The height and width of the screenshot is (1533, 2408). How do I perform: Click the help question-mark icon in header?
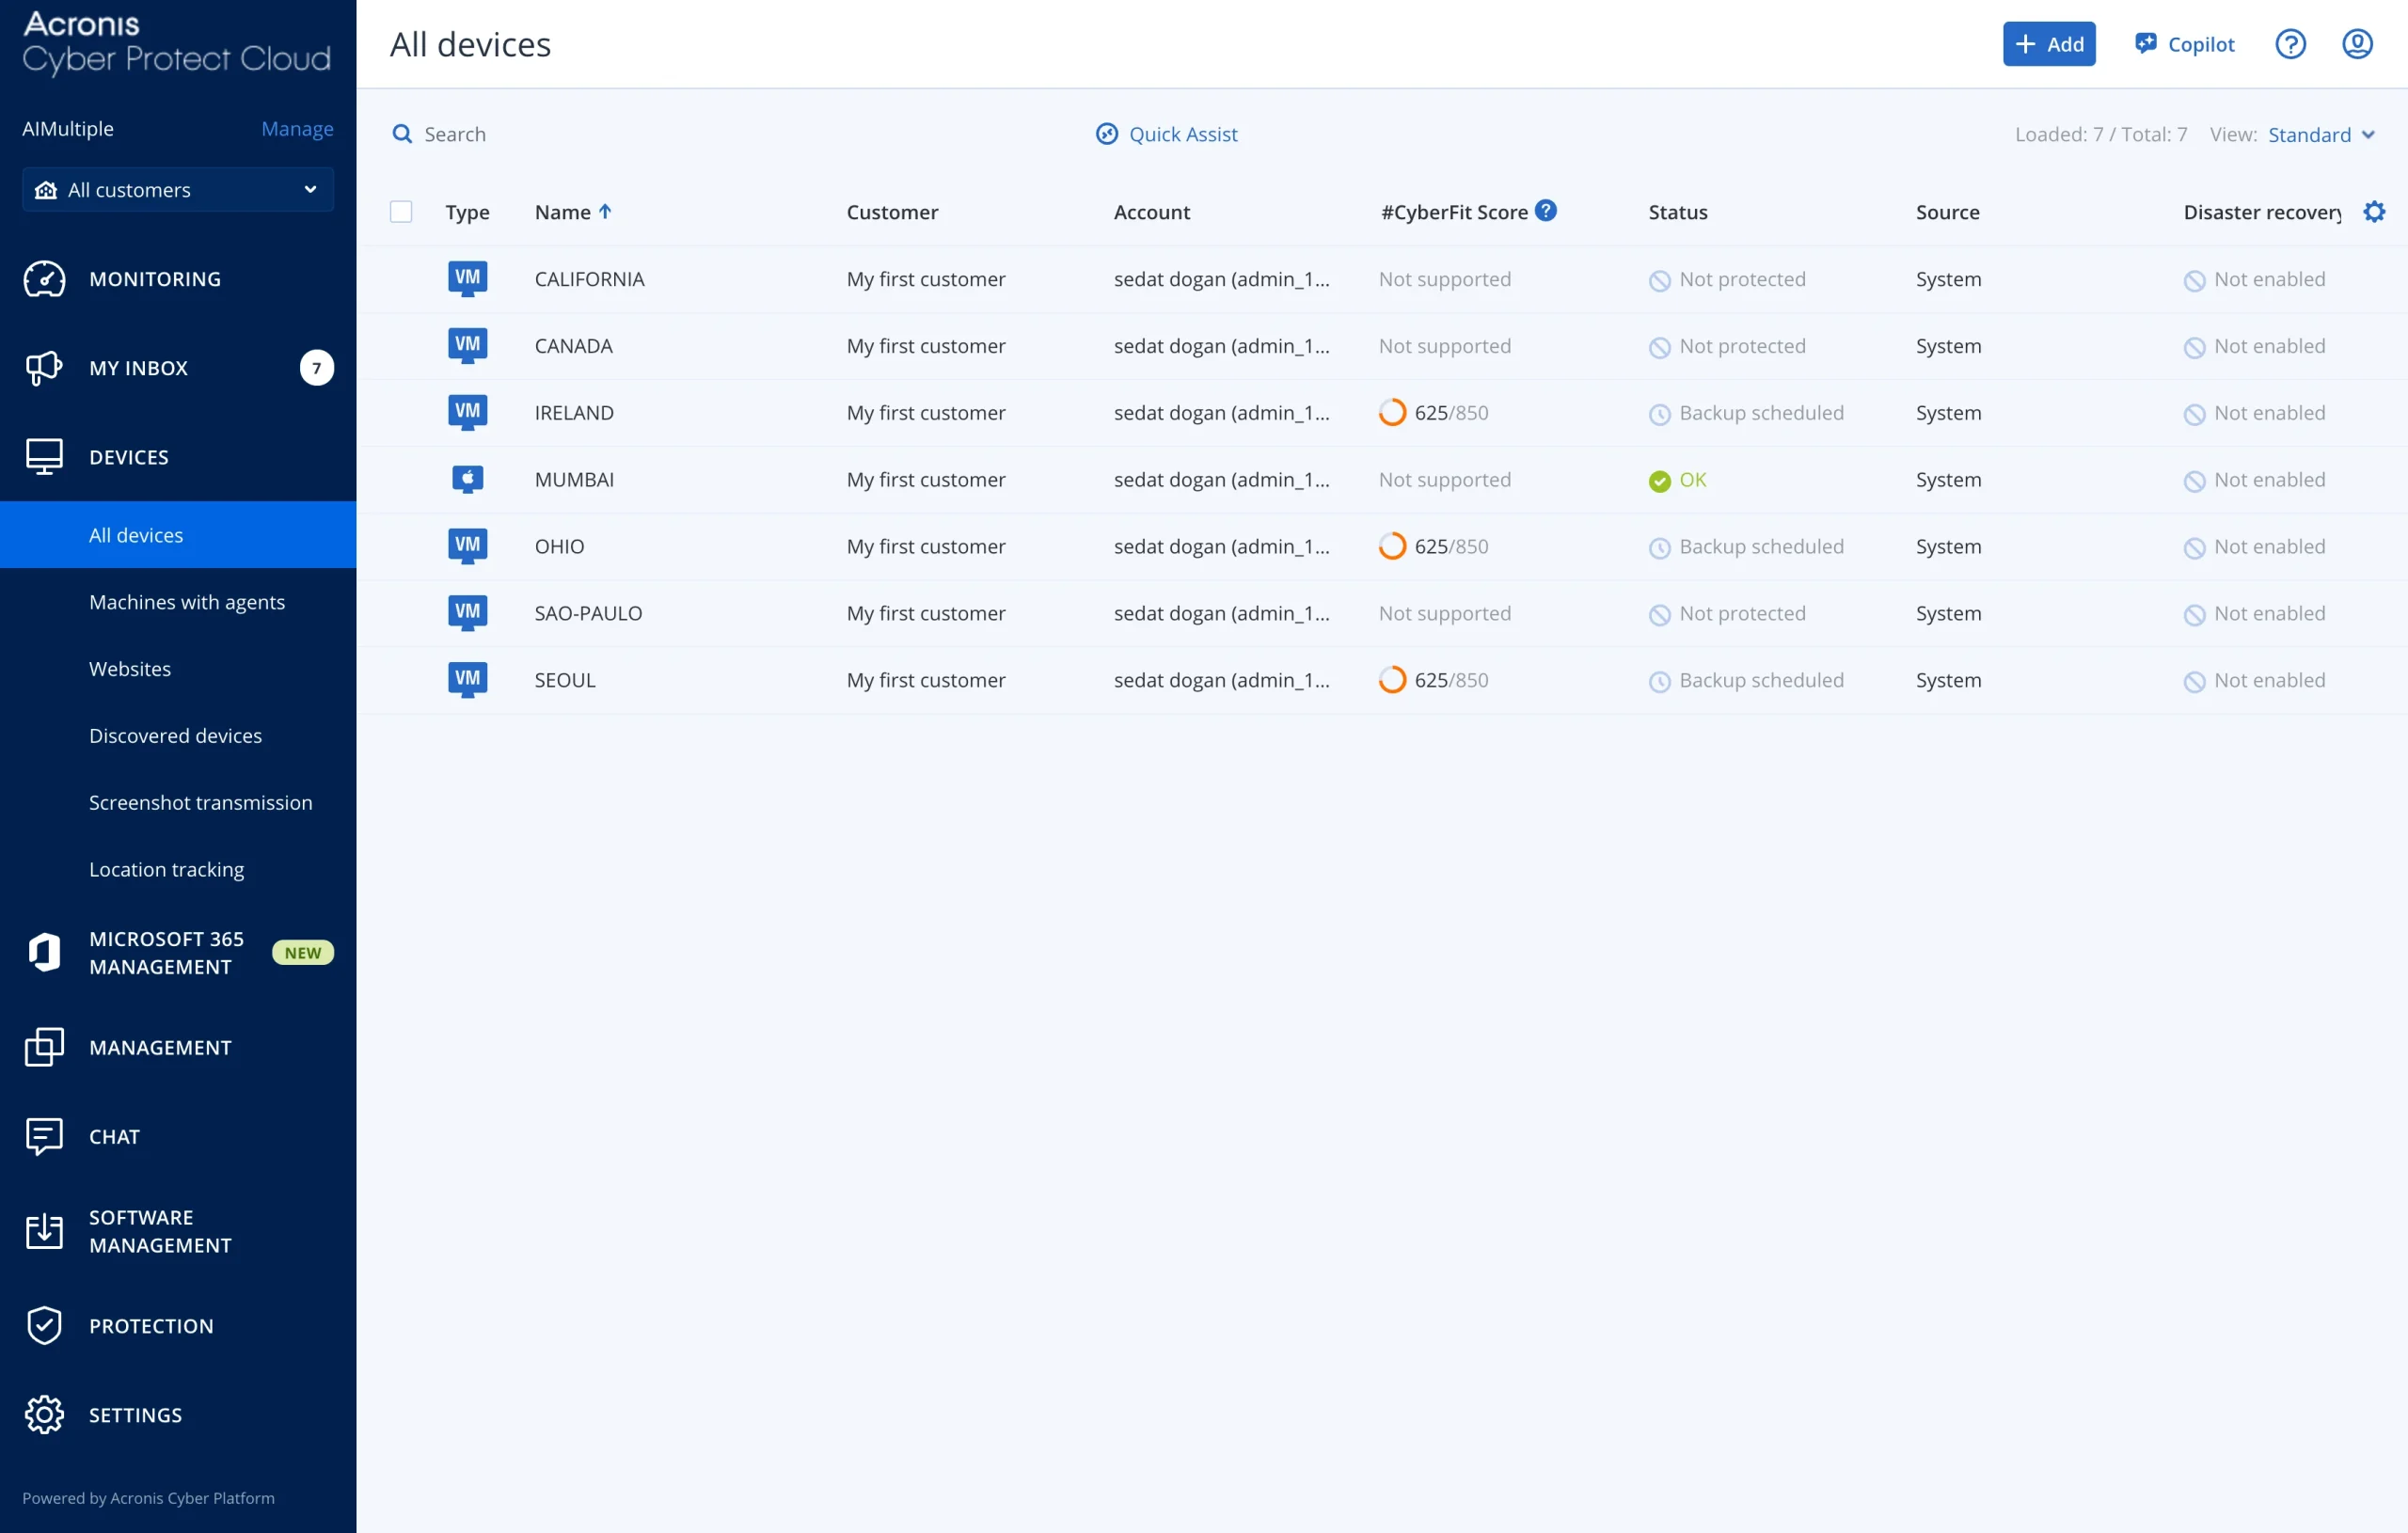pyautogui.click(x=2290, y=44)
